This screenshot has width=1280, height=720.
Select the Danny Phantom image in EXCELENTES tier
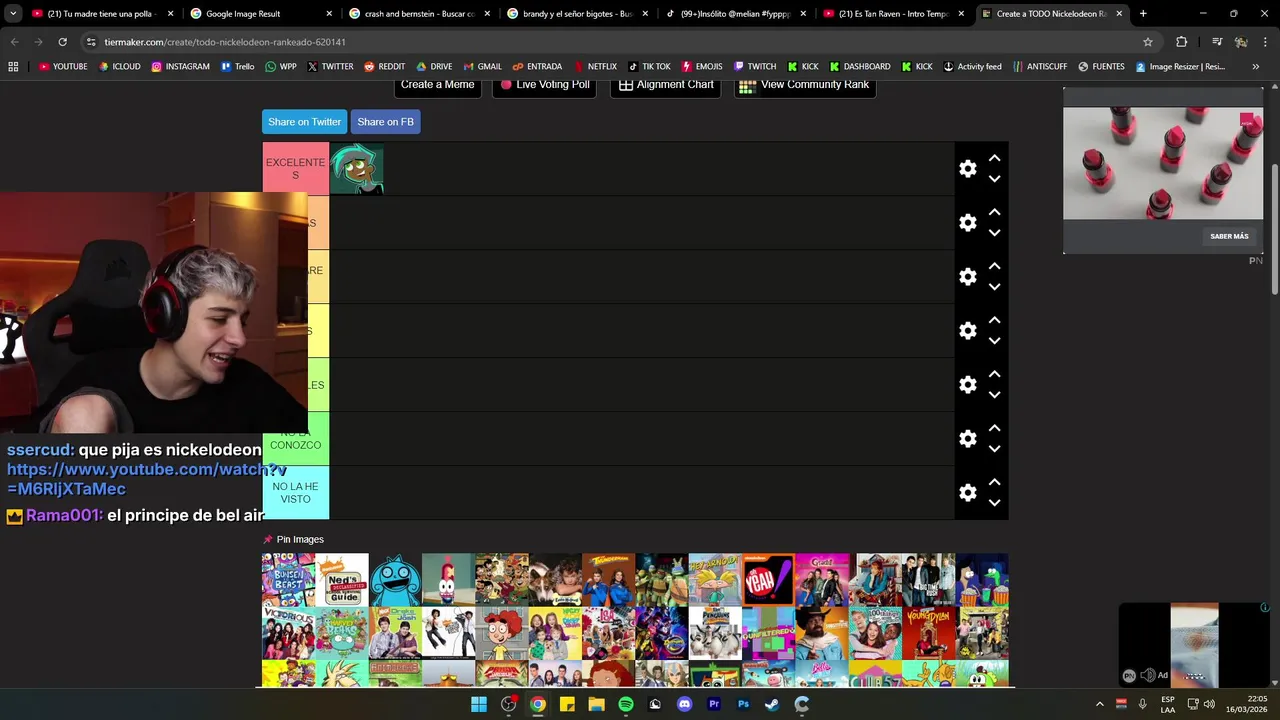(x=357, y=168)
